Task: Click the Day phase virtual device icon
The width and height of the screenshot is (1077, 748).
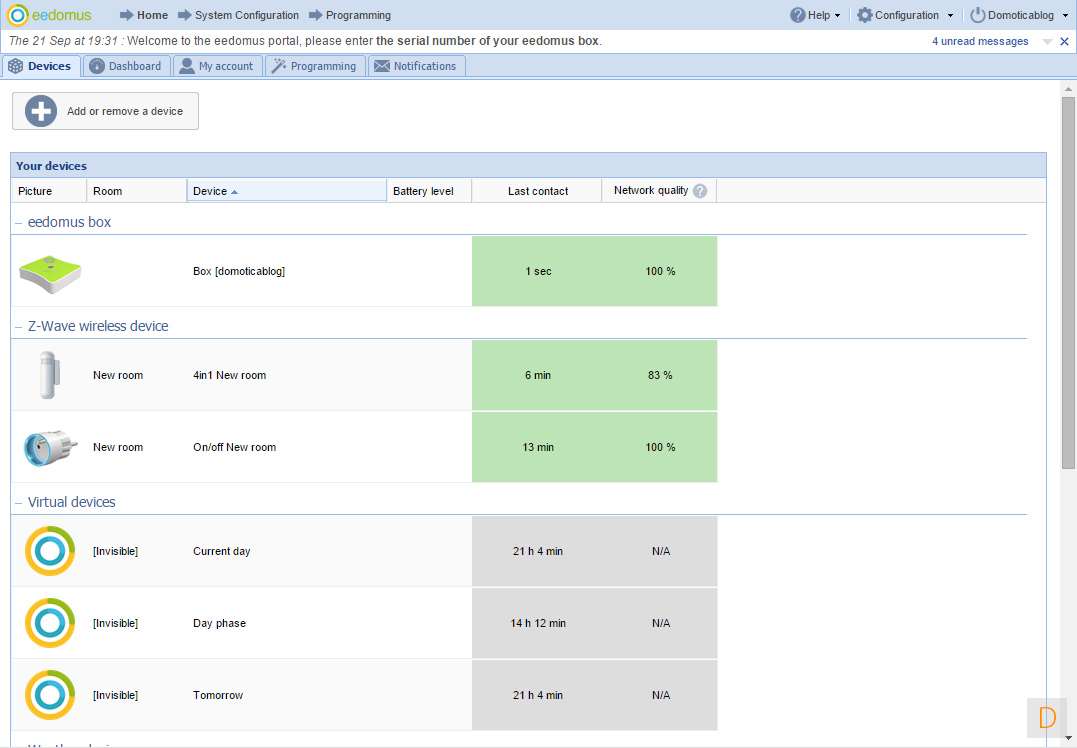Action: (x=50, y=623)
